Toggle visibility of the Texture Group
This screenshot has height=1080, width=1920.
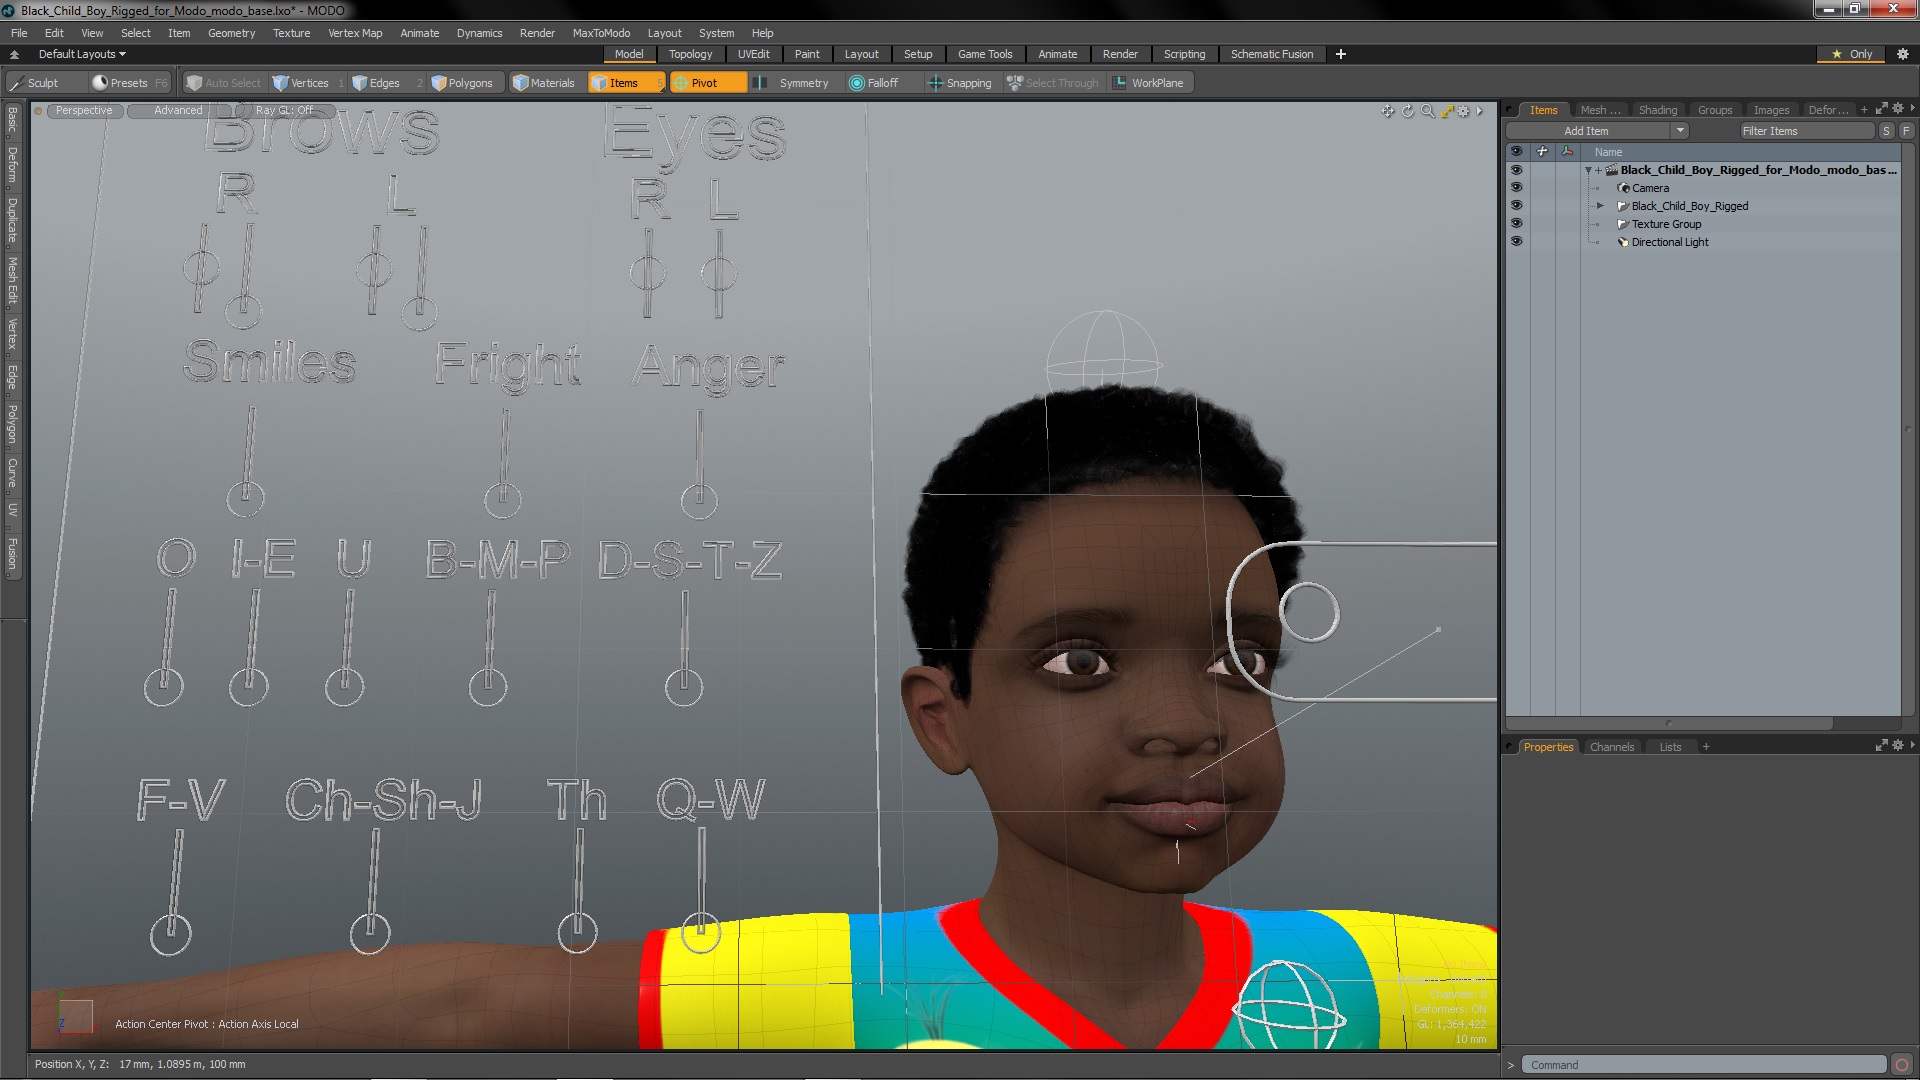(1516, 224)
